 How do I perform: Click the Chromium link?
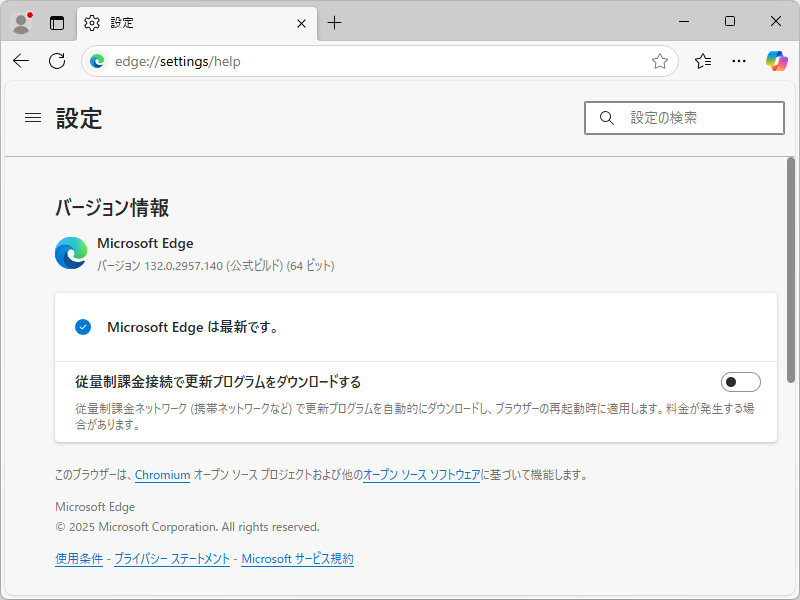coord(162,475)
